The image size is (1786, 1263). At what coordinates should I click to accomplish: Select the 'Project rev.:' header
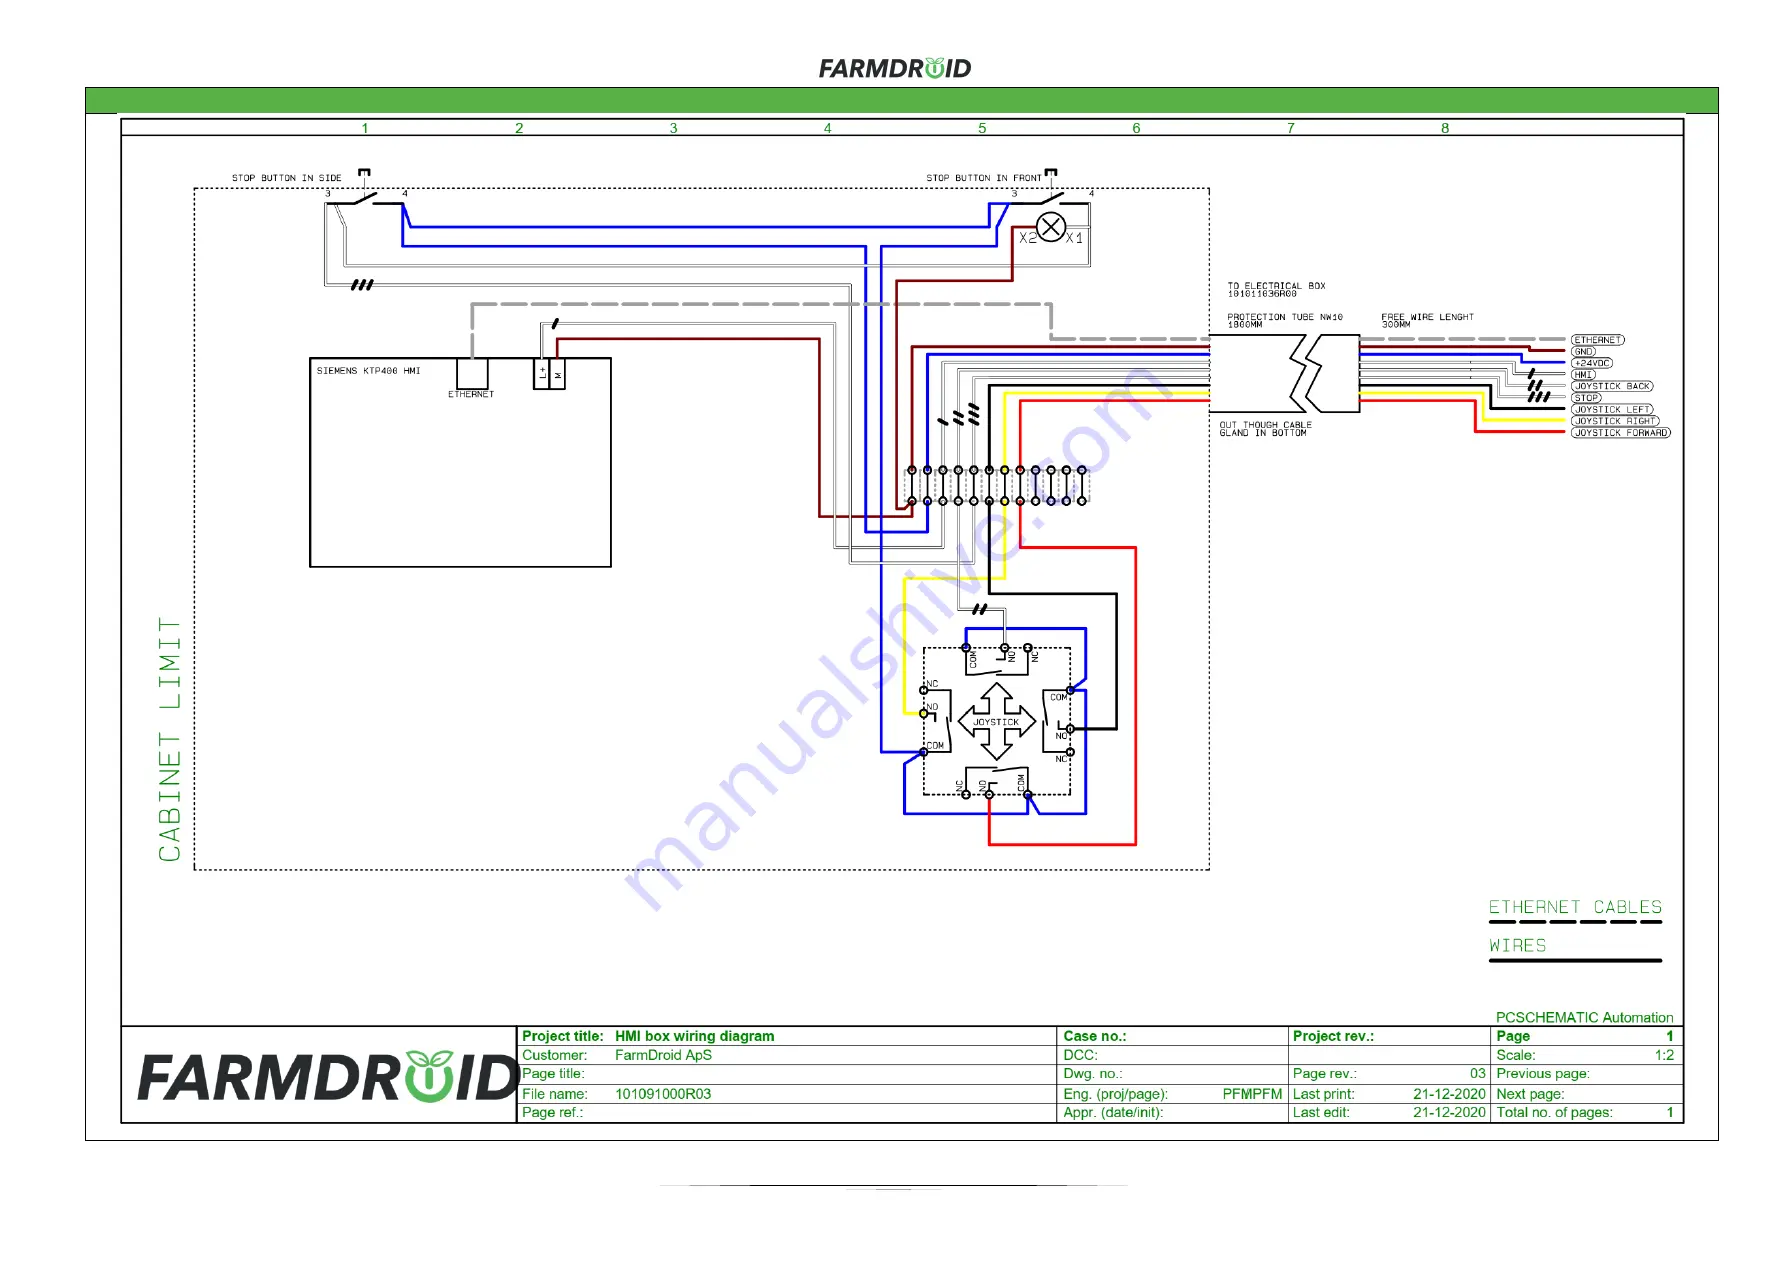[x=1333, y=1036]
